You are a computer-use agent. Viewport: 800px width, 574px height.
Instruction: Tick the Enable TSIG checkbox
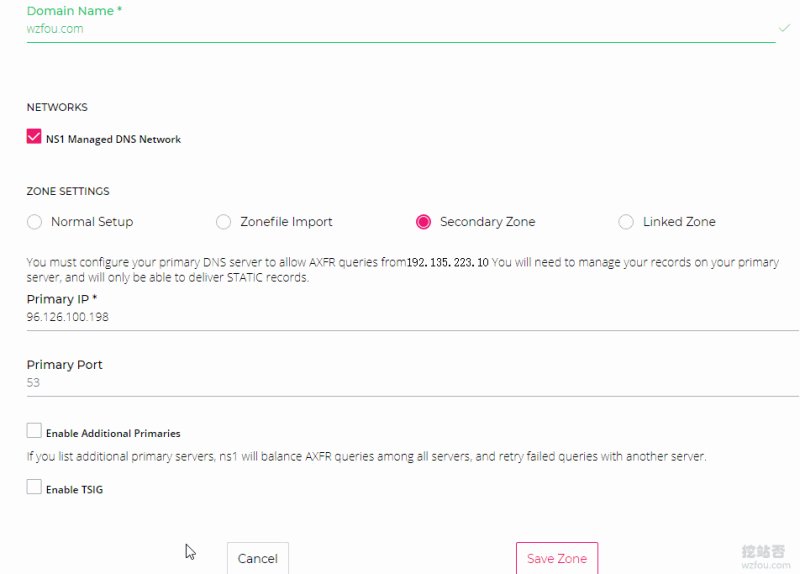tap(34, 487)
